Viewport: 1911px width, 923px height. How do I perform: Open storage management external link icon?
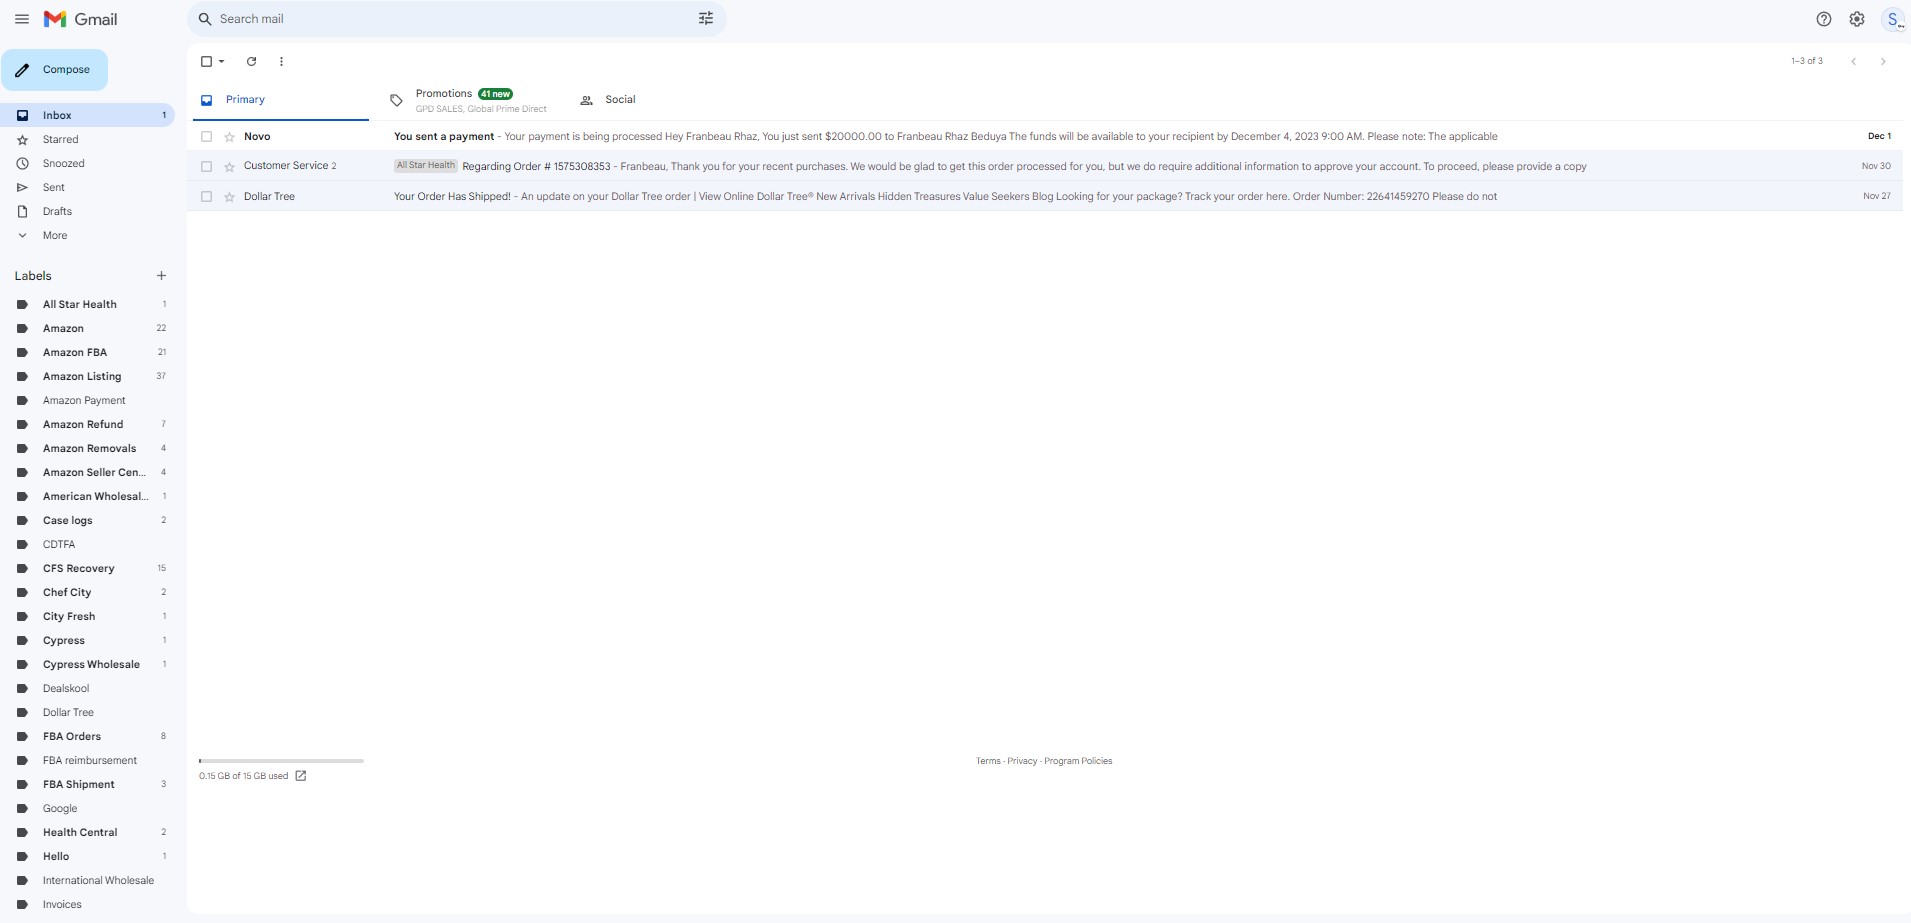tap(301, 776)
